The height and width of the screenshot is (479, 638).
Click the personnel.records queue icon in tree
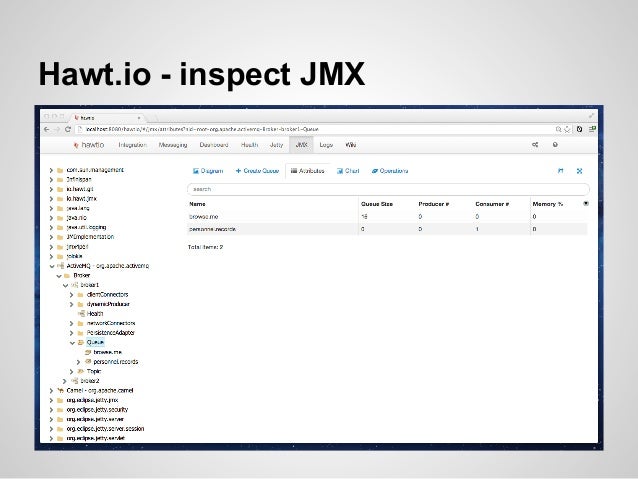click(87, 361)
